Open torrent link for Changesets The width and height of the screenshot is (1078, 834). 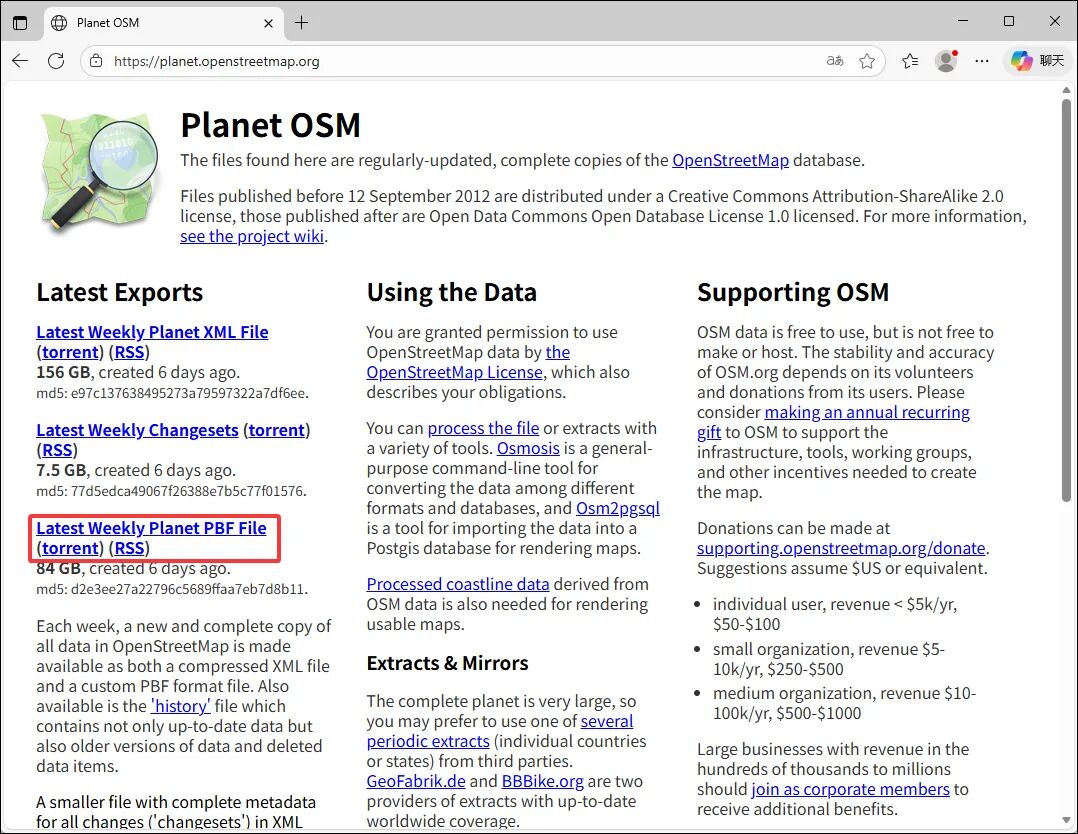[x=276, y=430]
